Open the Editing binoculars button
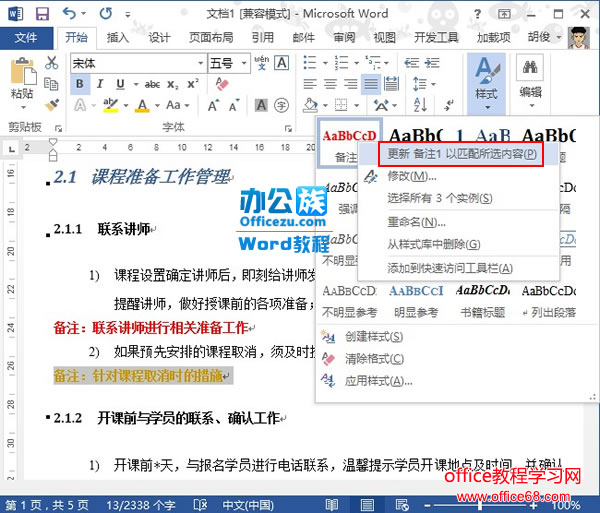 click(530, 81)
